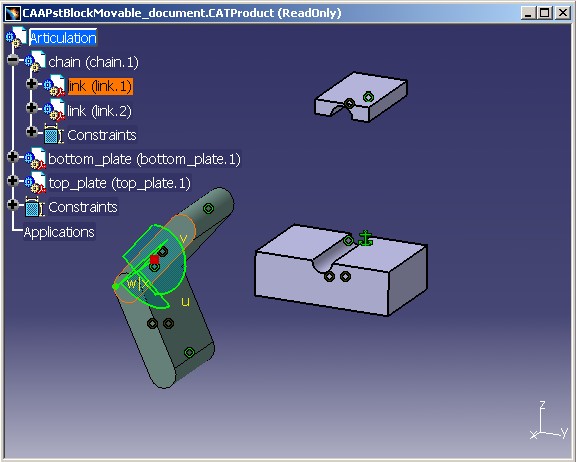Screen dimensions: 576x462
Task: Expand the top_plate tree node
Action: (x=13, y=180)
